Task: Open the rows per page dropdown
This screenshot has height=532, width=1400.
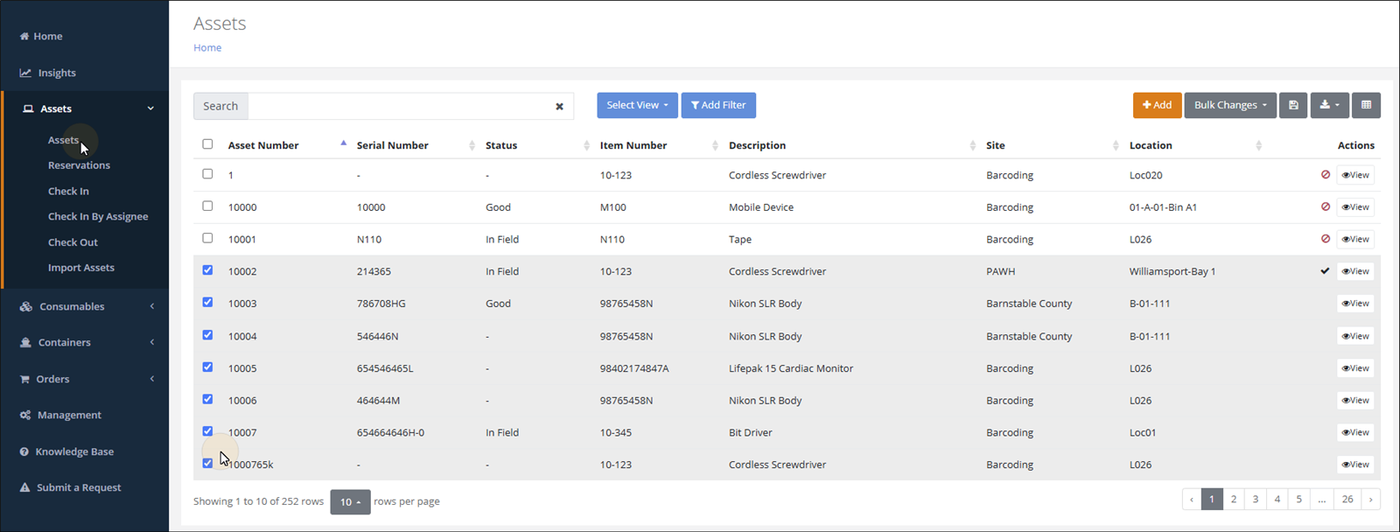Action: (x=351, y=502)
